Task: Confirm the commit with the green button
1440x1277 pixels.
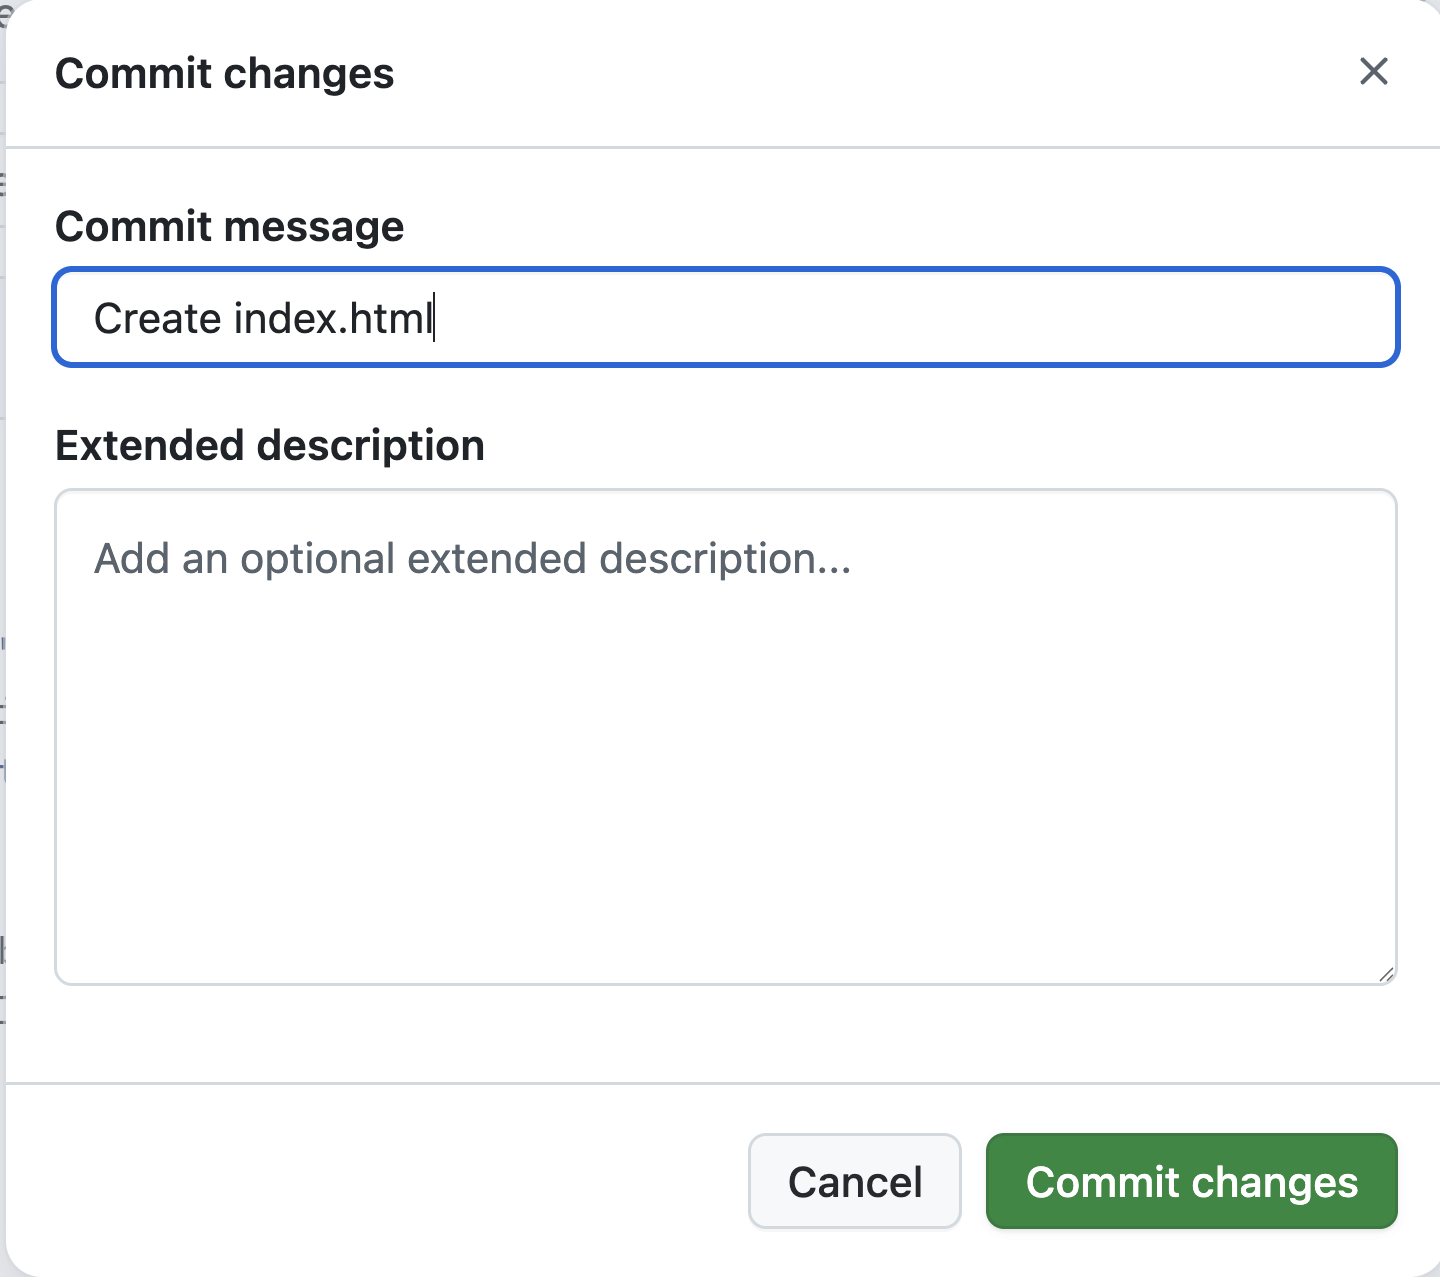Action: 1191,1181
